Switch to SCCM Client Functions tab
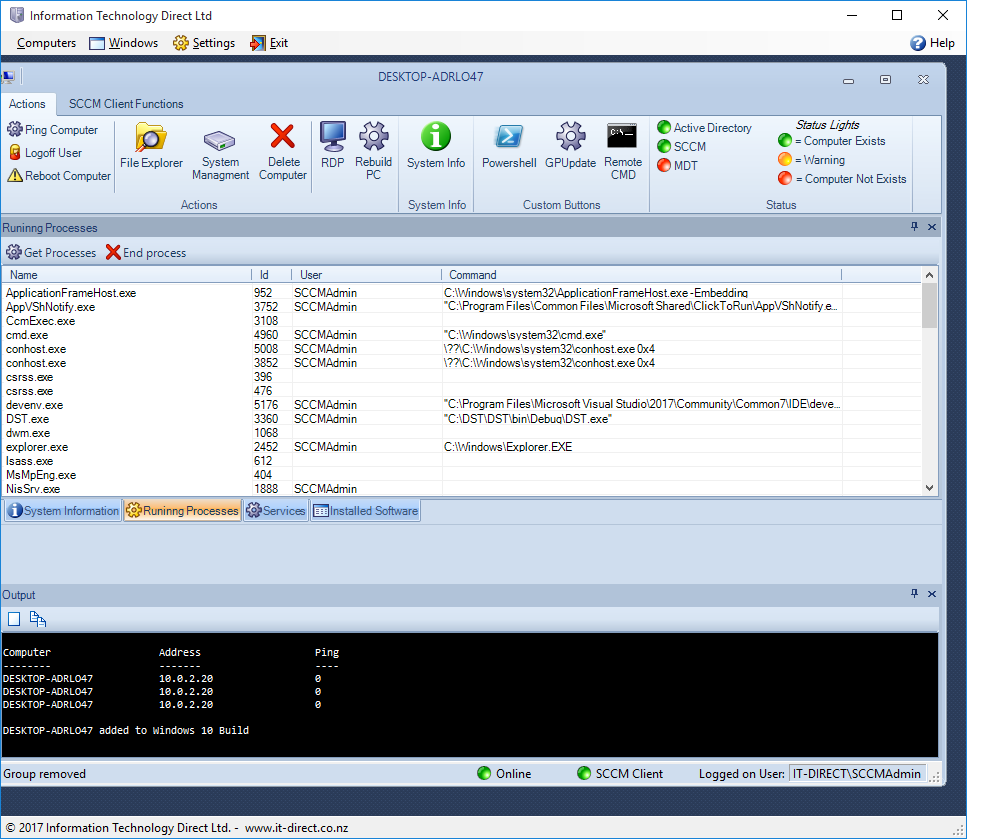Screen dimensions: 1008x839 tap(126, 104)
